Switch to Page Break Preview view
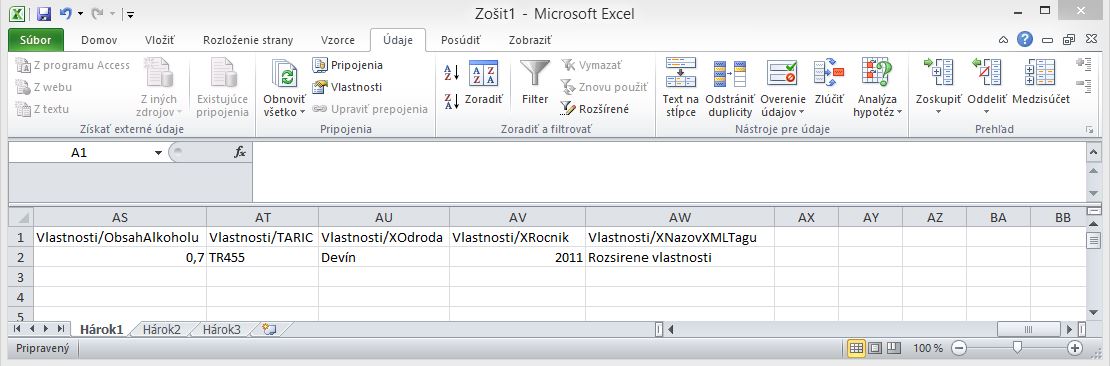The height and width of the screenshot is (366, 1110). pyautogui.click(x=893, y=348)
